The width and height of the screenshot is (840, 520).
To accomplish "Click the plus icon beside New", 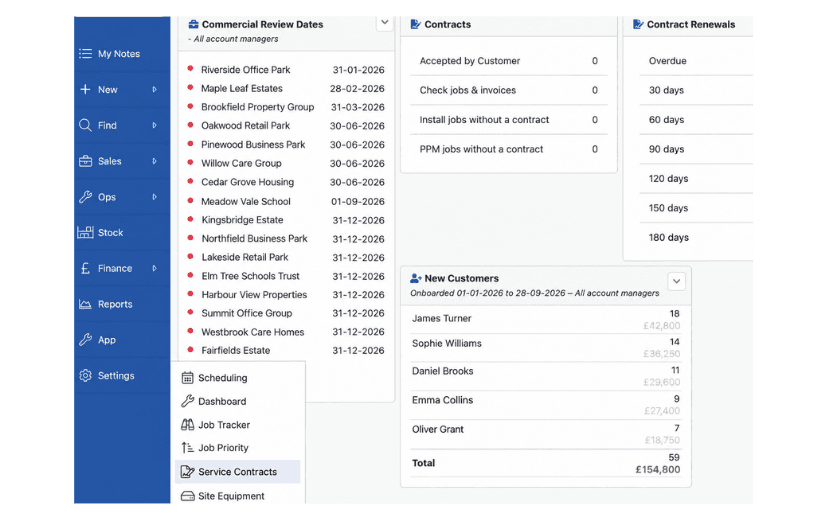I will click(x=85, y=89).
